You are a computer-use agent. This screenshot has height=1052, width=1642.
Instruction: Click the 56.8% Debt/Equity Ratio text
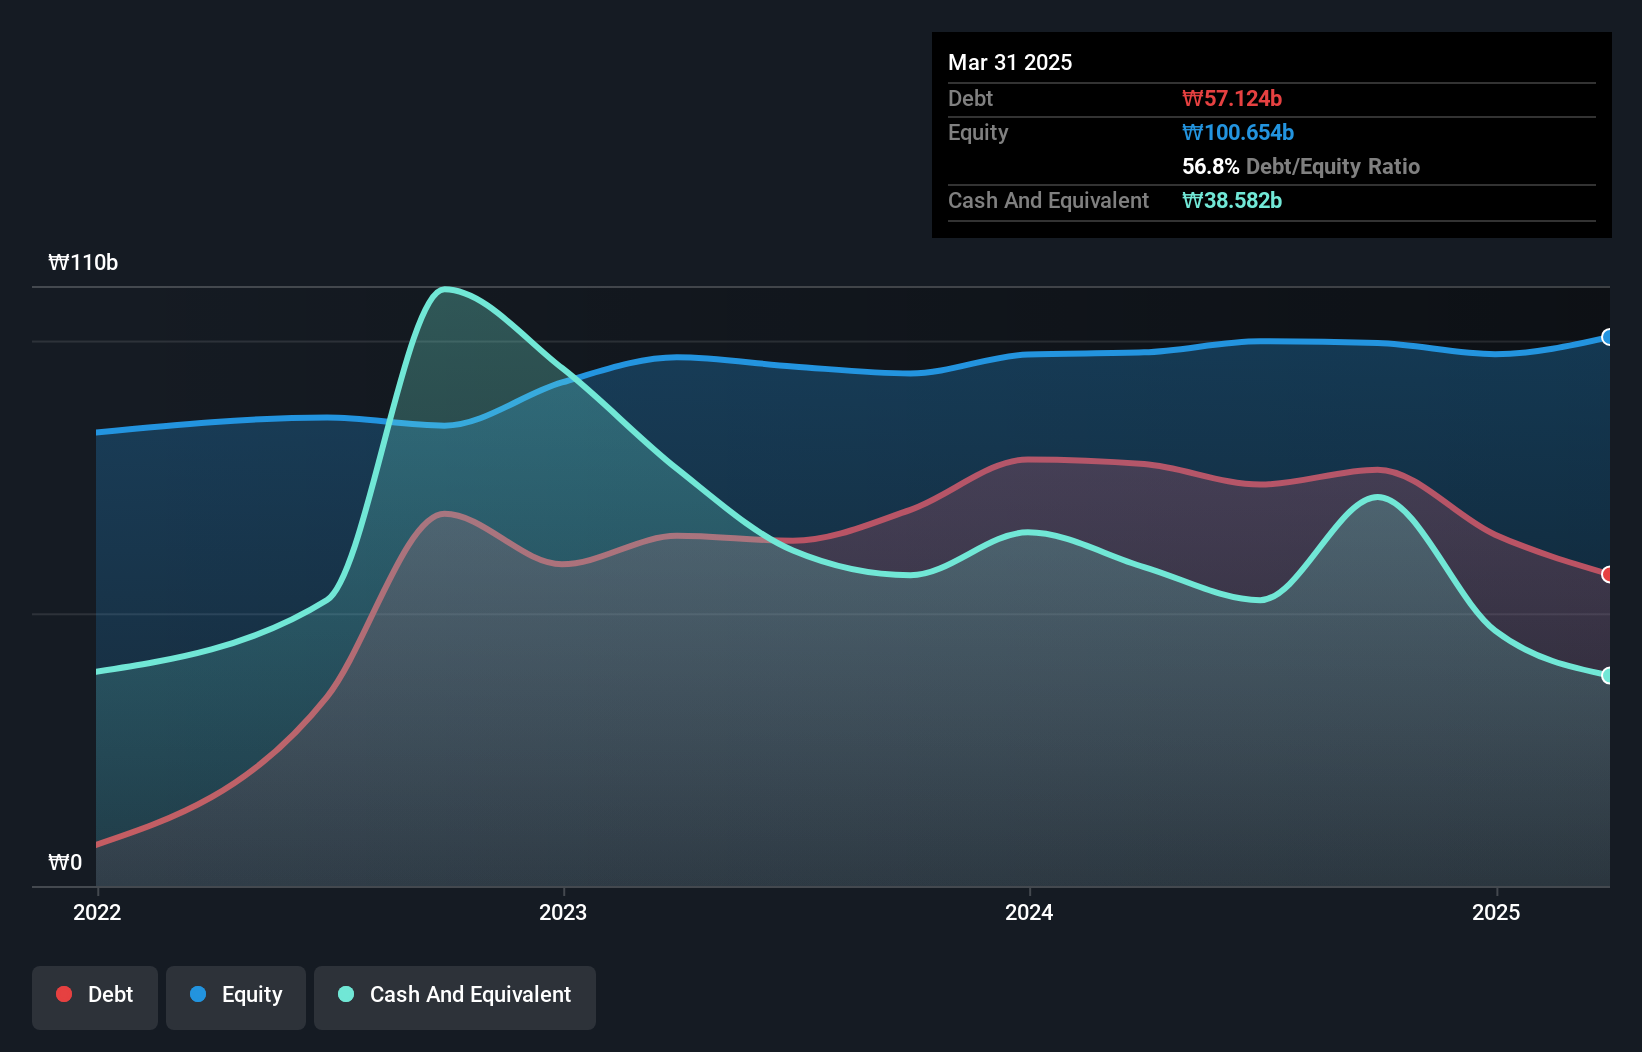pos(1301,166)
